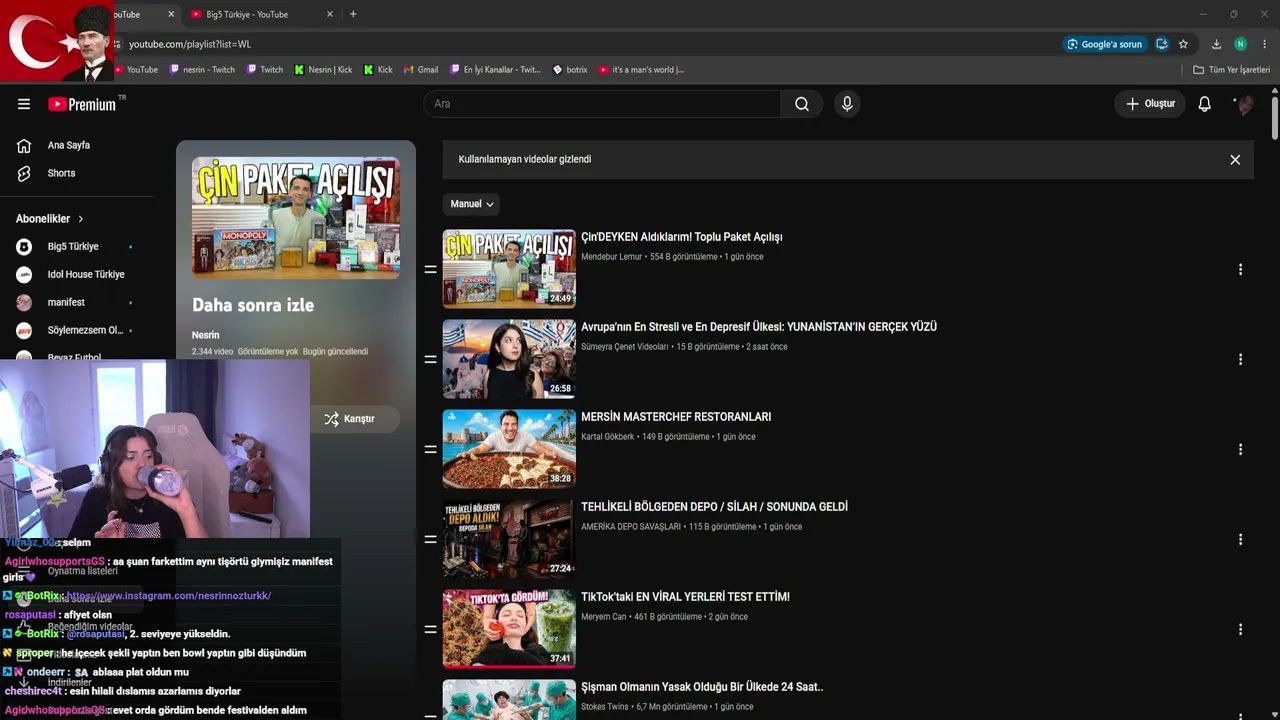The width and height of the screenshot is (1280, 720).
Task: Click the large Daha sonra izle playlist cover
Action: tap(296, 217)
